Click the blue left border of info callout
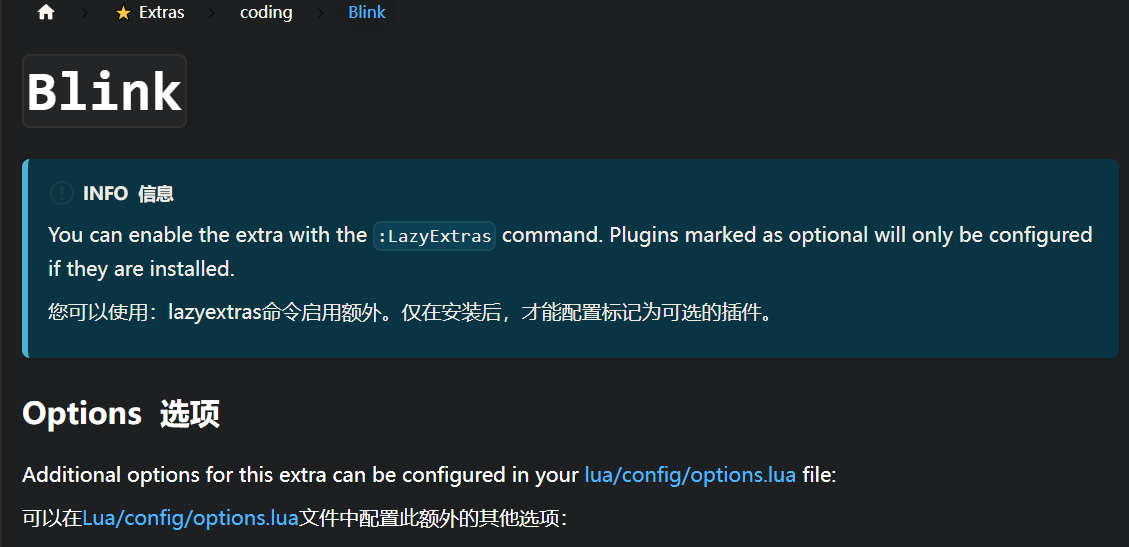This screenshot has width=1129, height=547. pyautogui.click(x=25, y=258)
